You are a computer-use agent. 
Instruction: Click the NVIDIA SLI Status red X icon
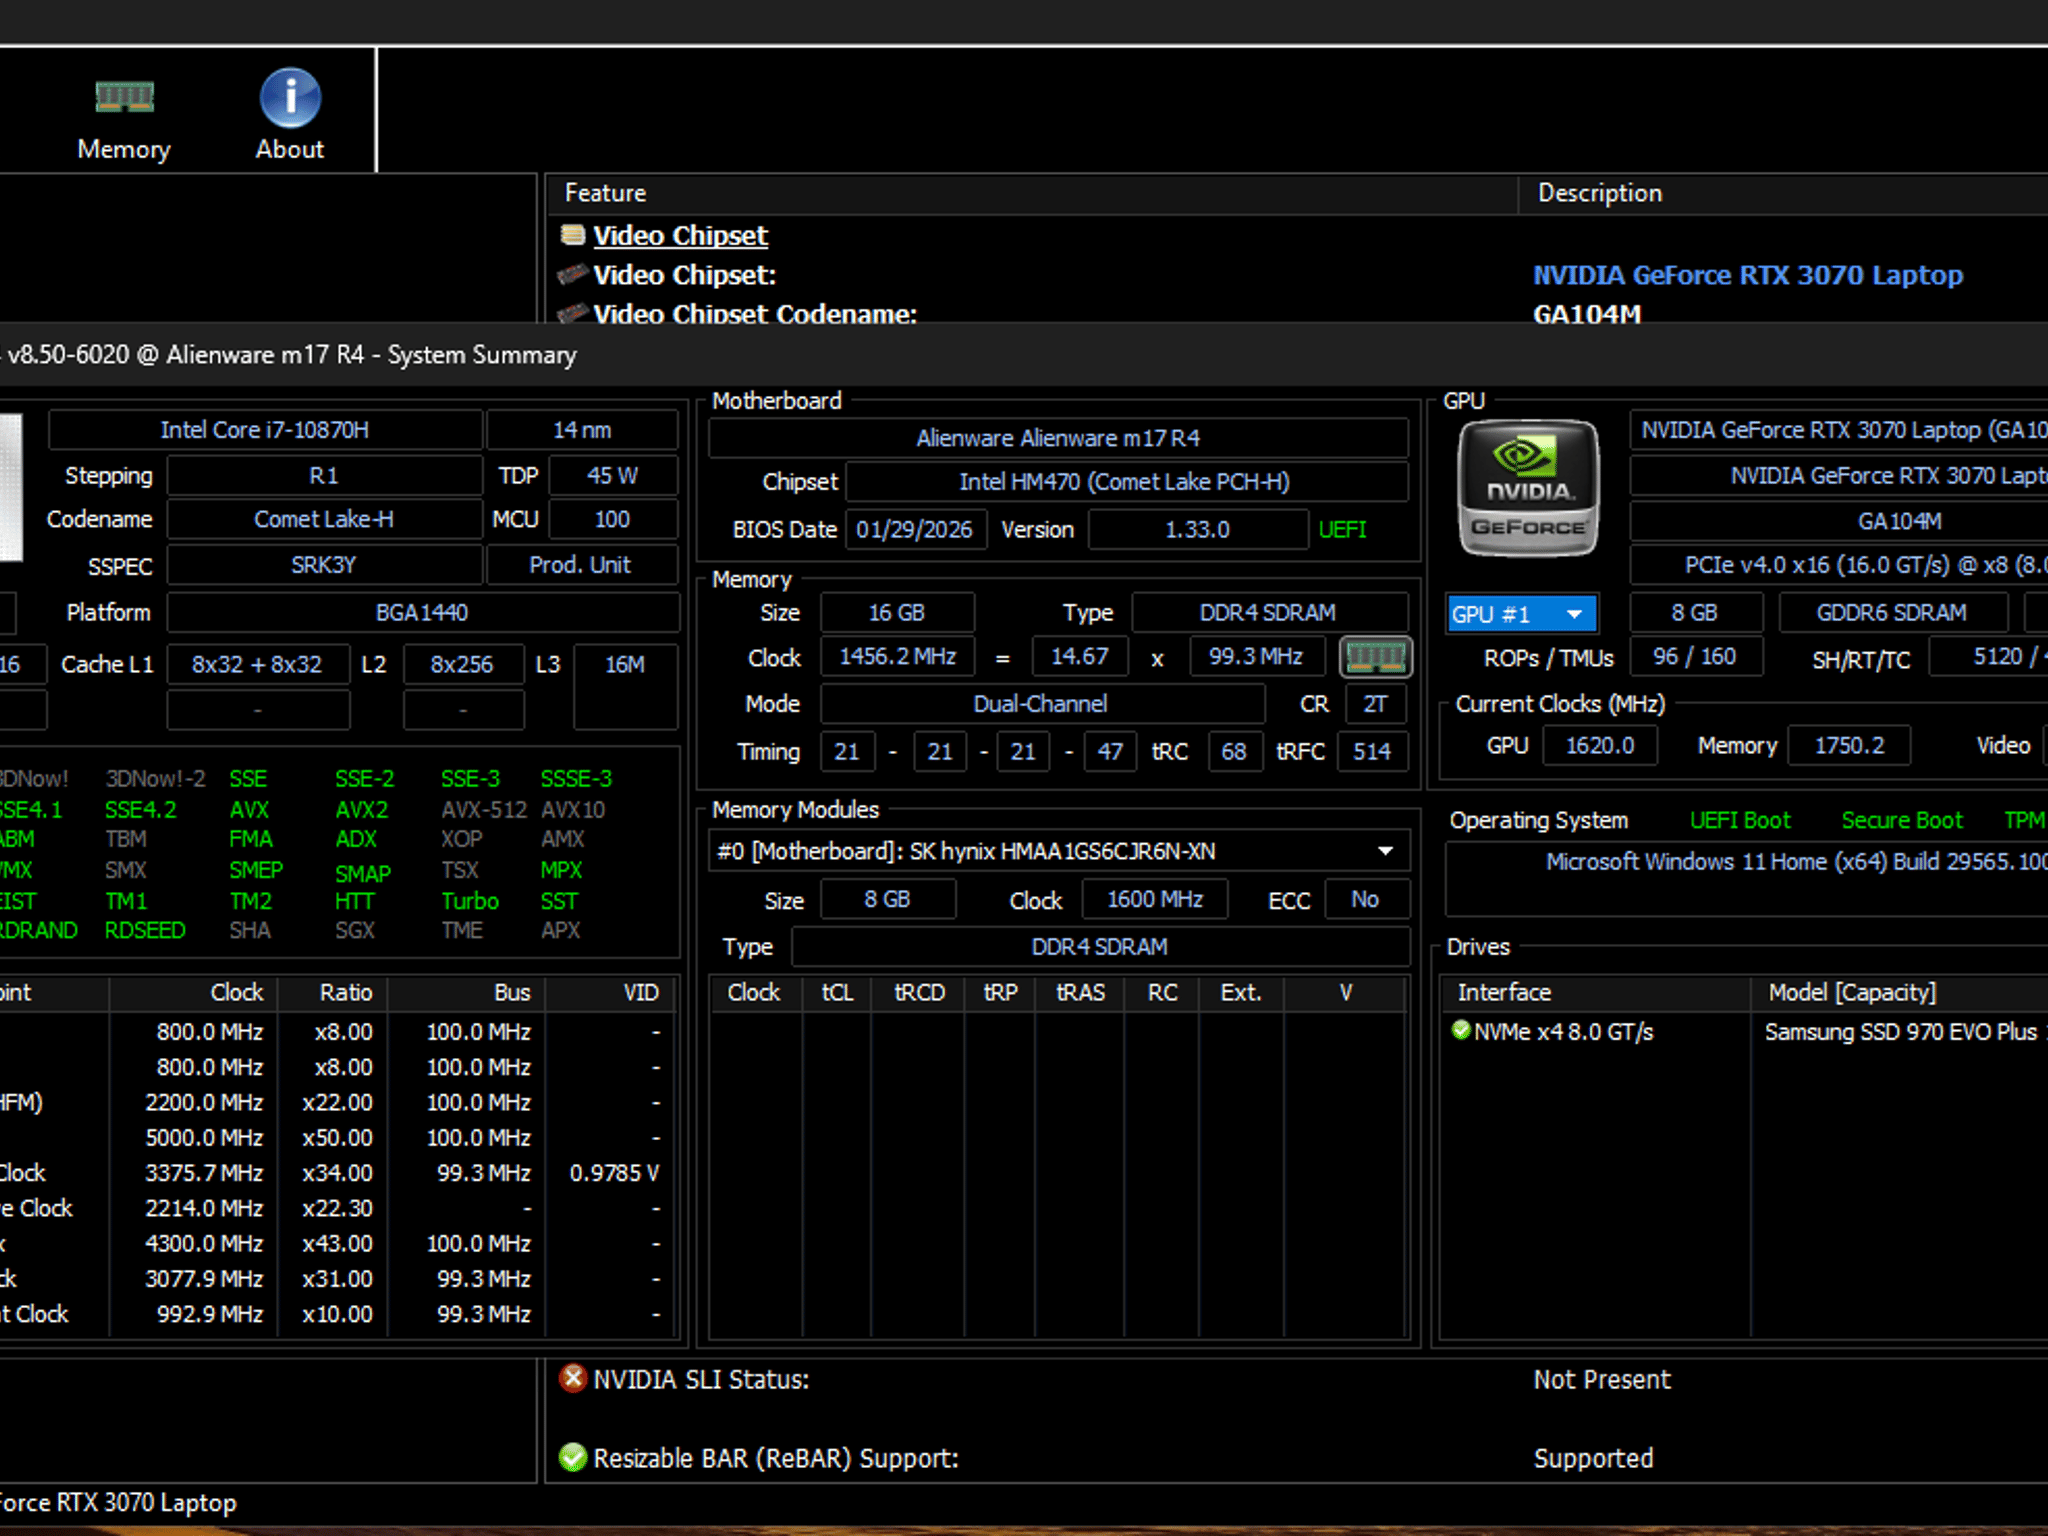tap(573, 1379)
